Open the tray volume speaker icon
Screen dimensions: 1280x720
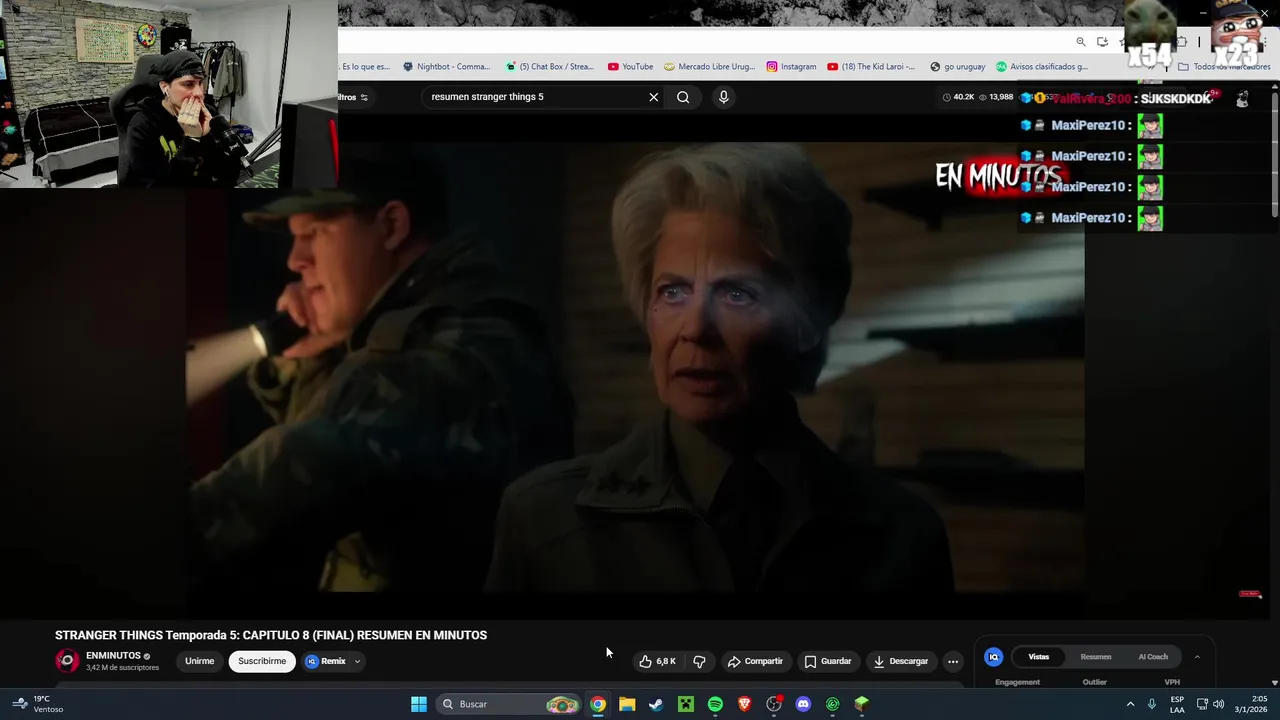pyautogui.click(x=1218, y=704)
